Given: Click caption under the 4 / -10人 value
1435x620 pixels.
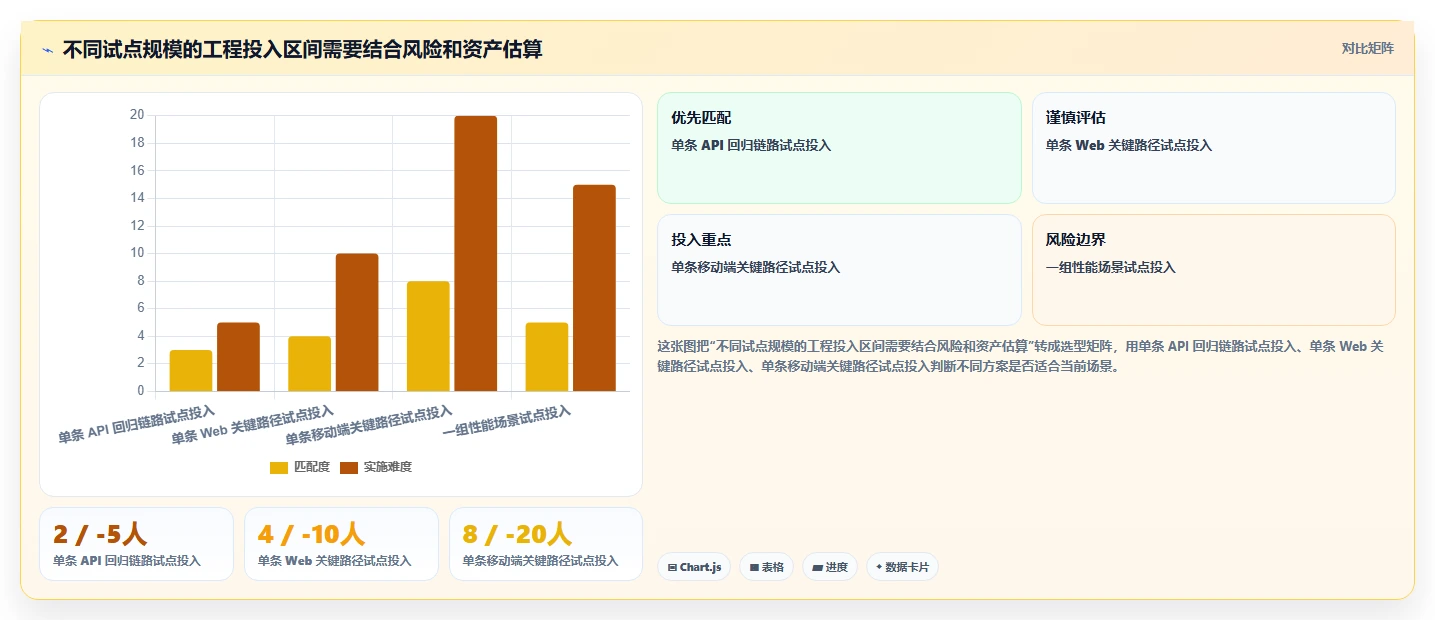Looking at the screenshot, I should coord(334,561).
